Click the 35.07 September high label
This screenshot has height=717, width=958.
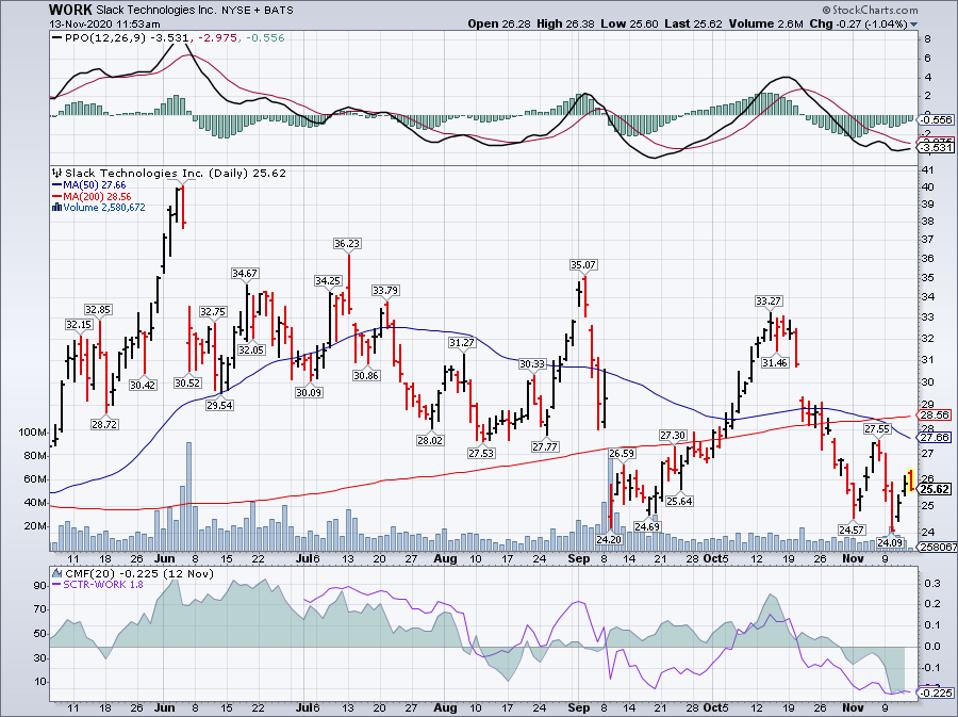583,265
